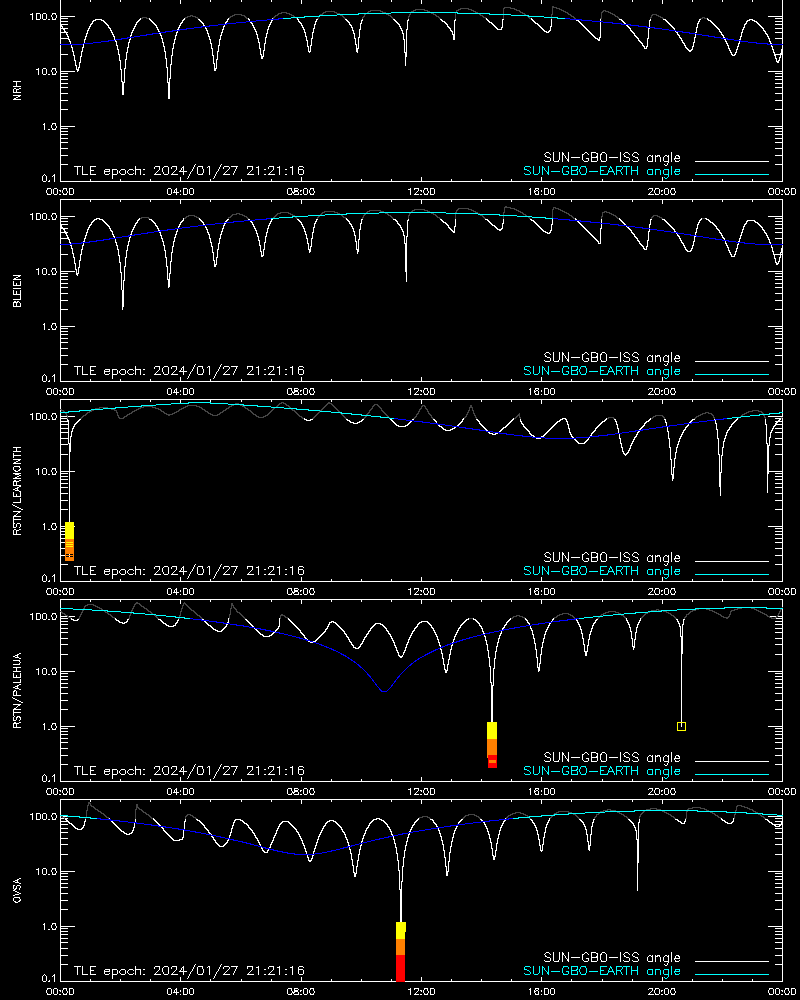The width and height of the screenshot is (800, 1000).
Task: Click the 04:00 tick label under PALEHUA panel
Action: tap(181, 791)
